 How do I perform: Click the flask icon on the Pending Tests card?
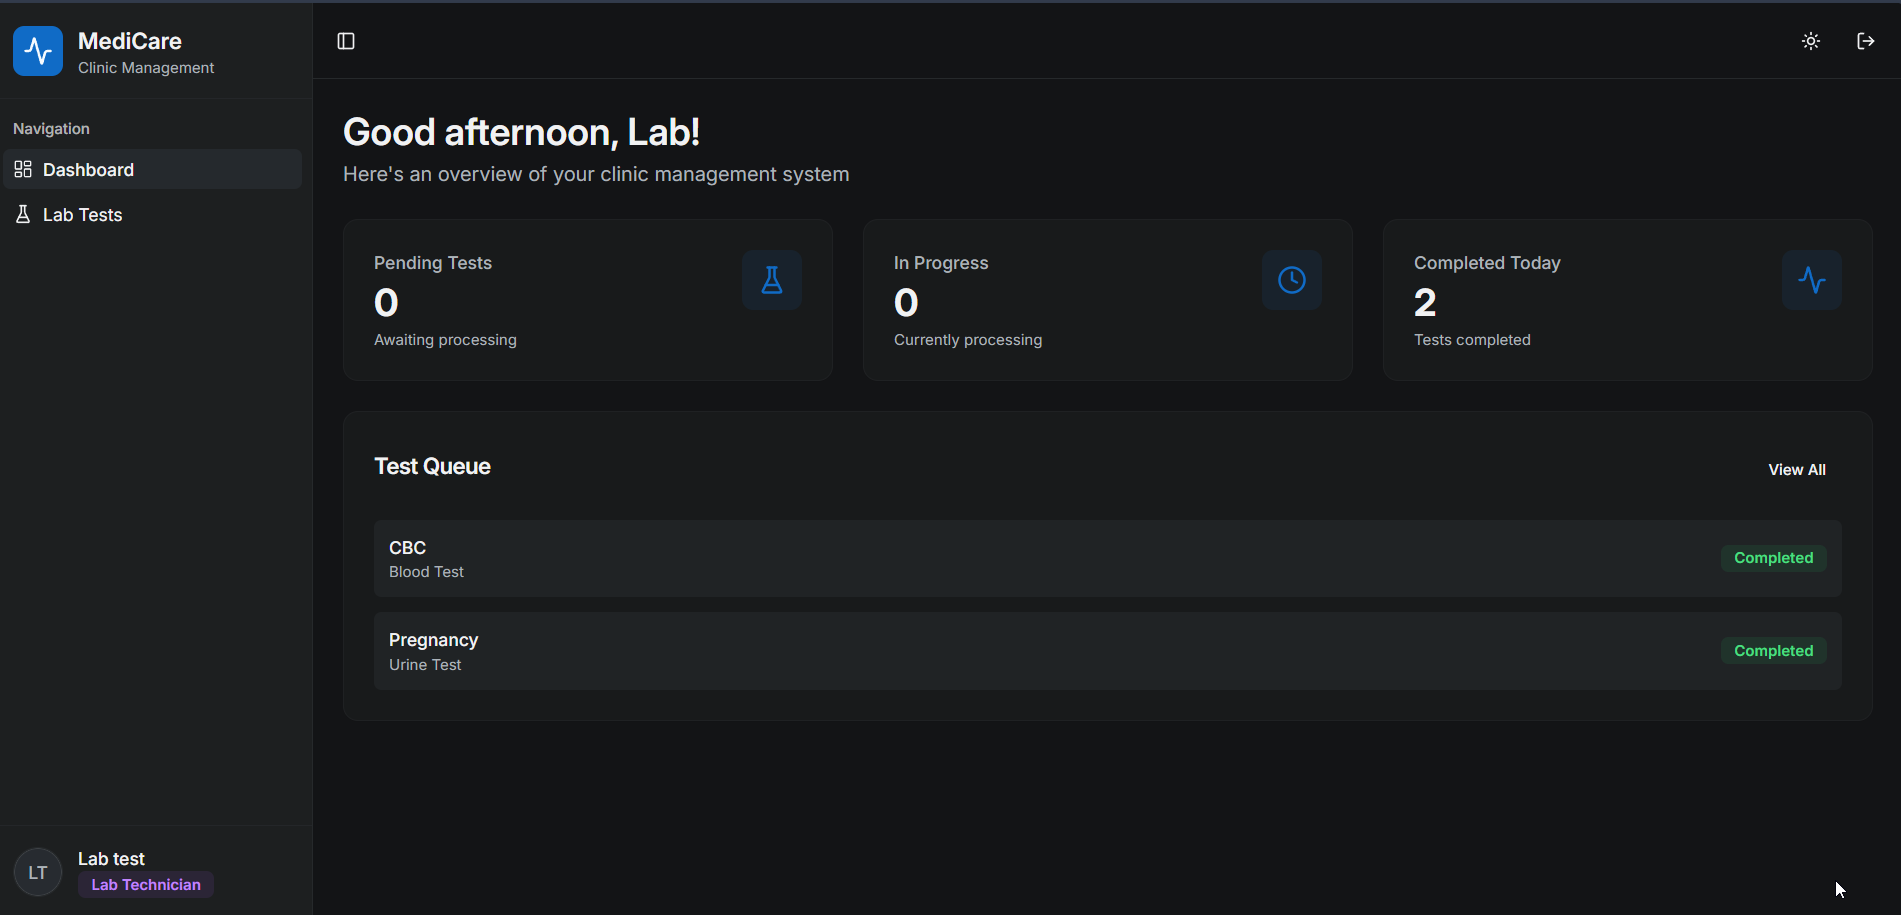(771, 280)
